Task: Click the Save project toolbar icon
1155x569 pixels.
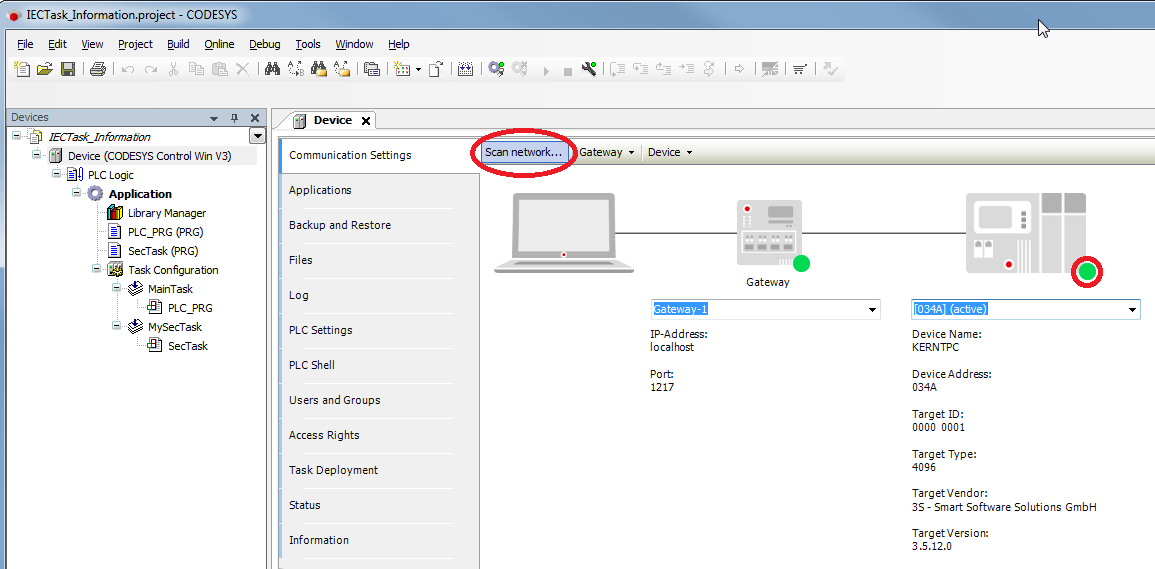Action: pos(68,69)
